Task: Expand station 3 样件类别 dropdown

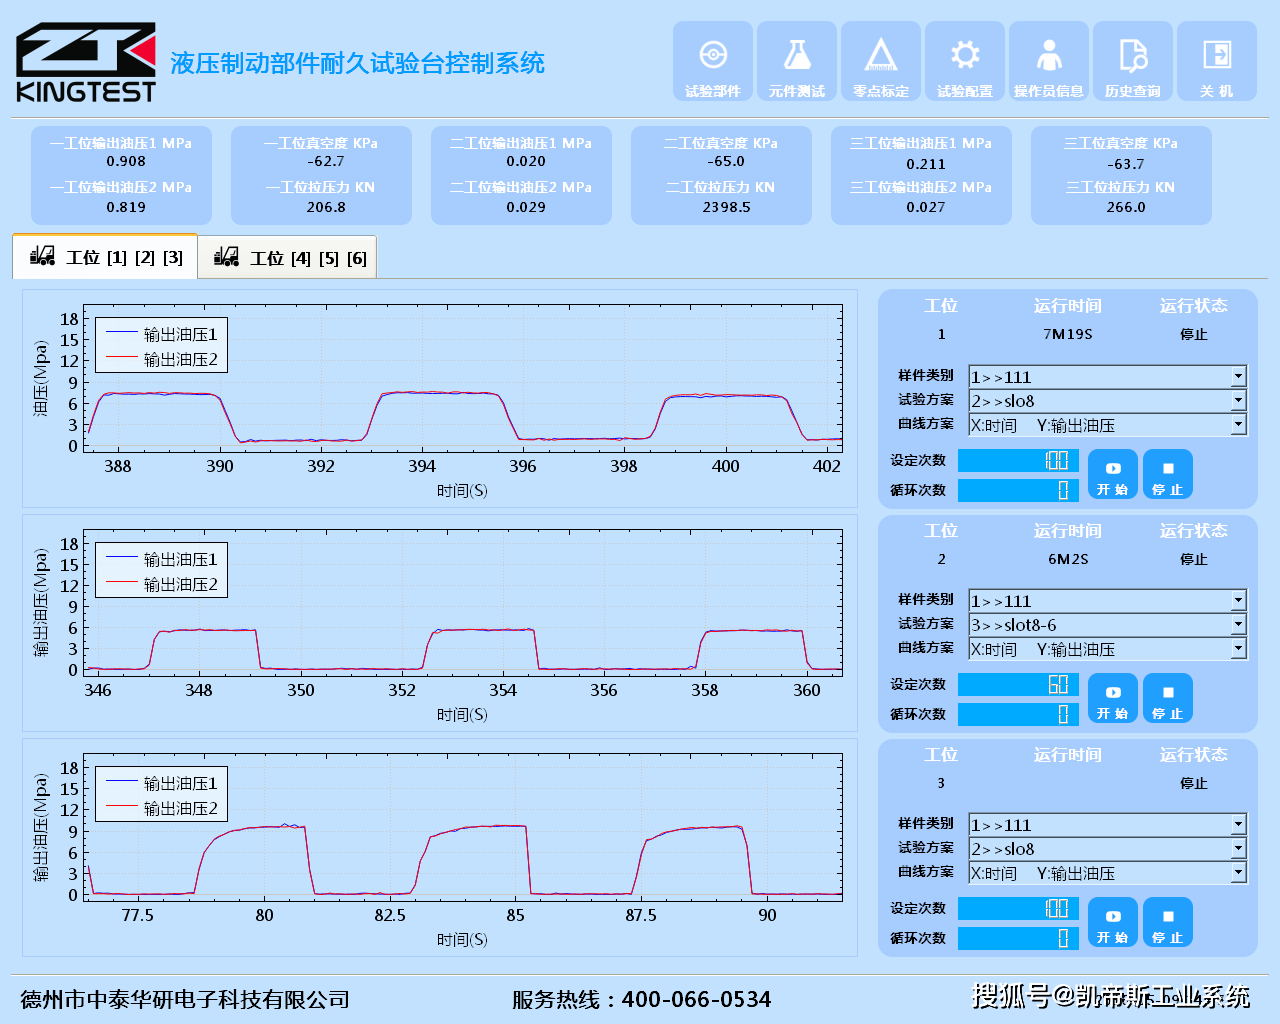Action: [1238, 825]
